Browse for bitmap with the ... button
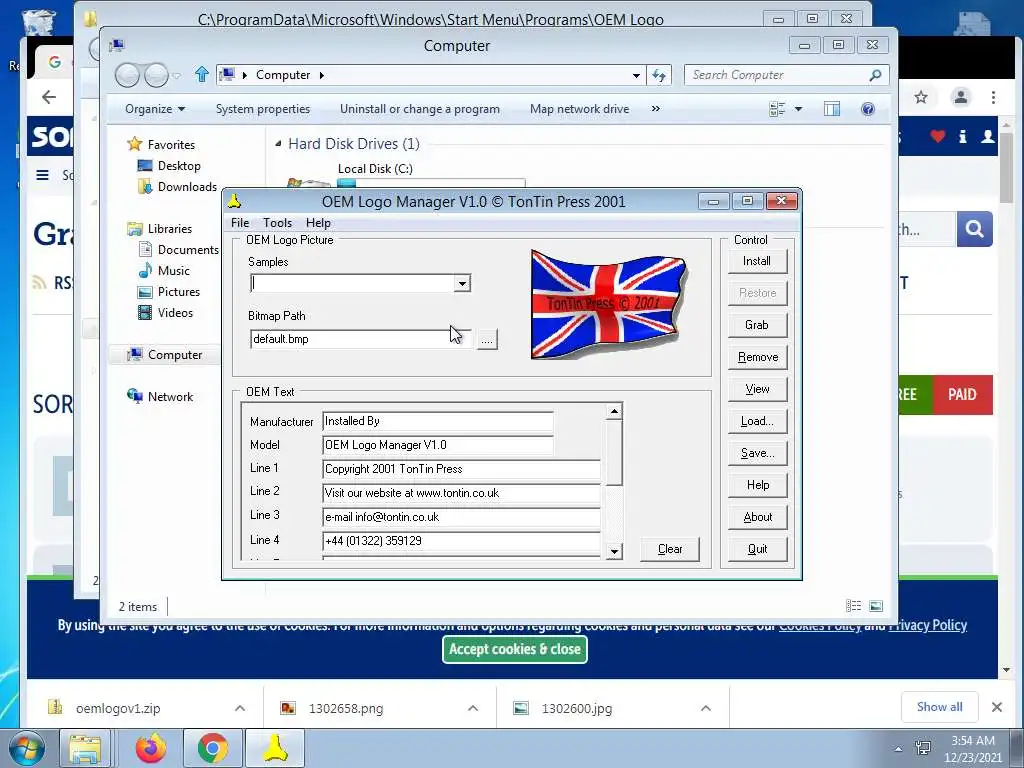Screen dimensions: 1024x768 tap(487, 340)
